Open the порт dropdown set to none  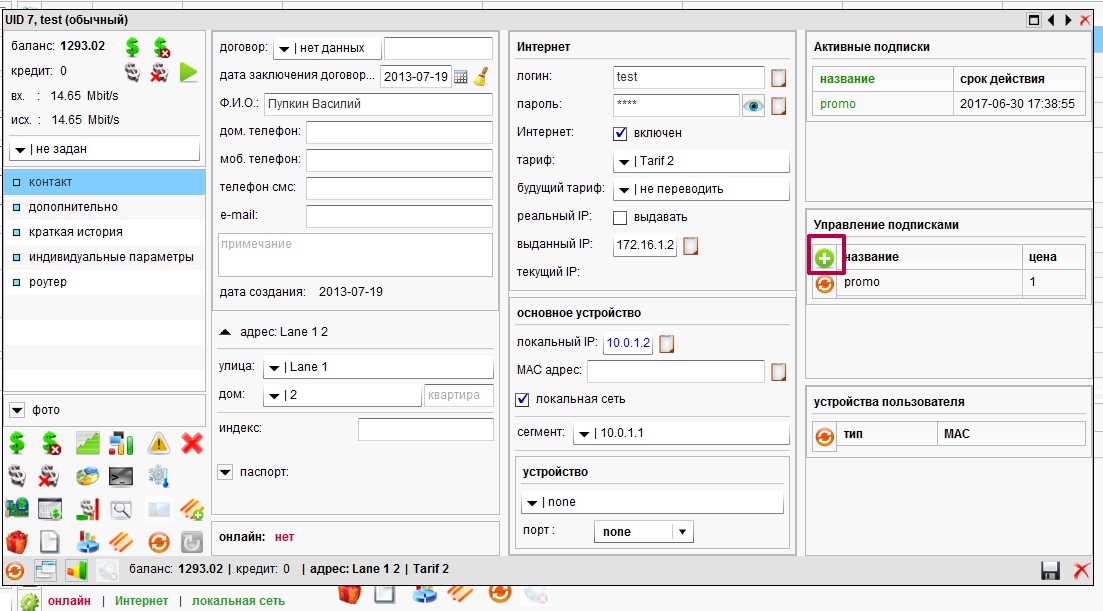point(643,532)
